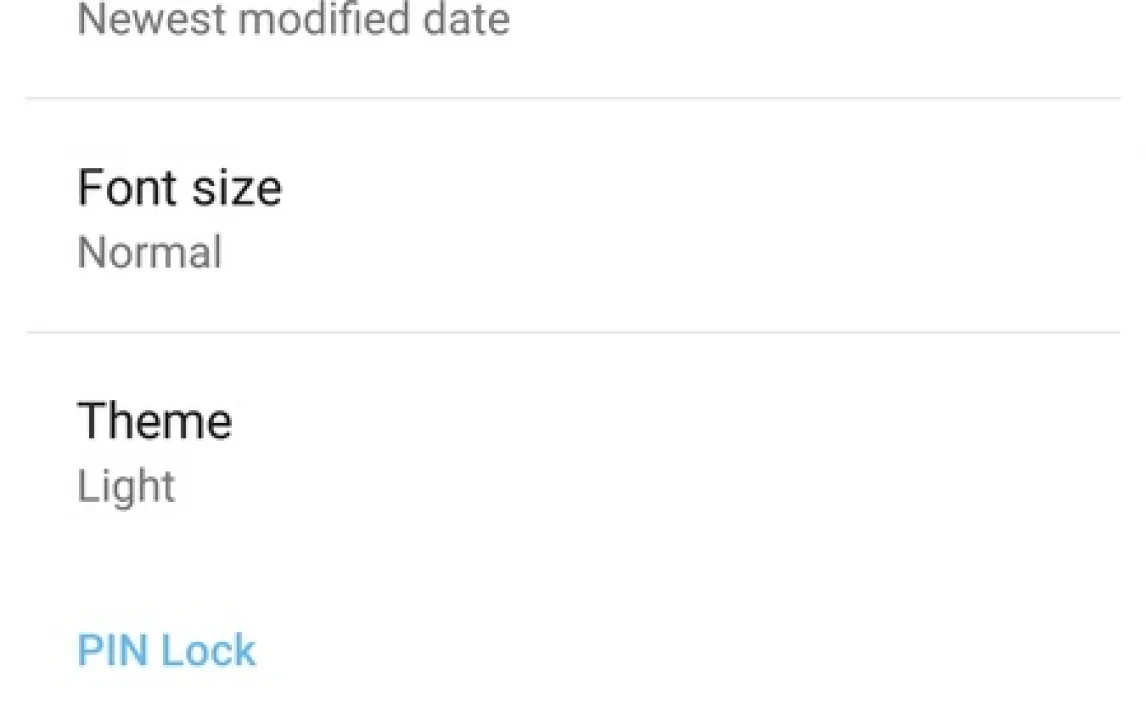The image size is (1146, 716).
Task: Click the PIN Lock section header
Action: (166, 651)
